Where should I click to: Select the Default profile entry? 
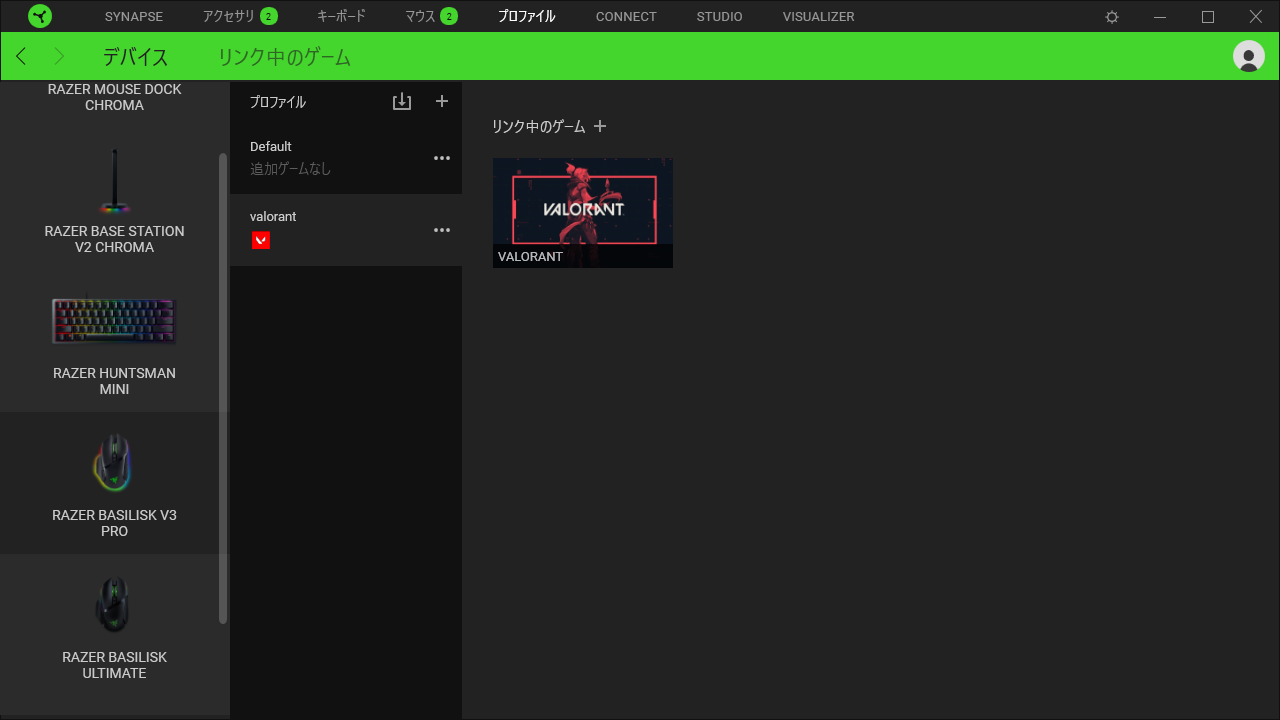tap(346, 158)
